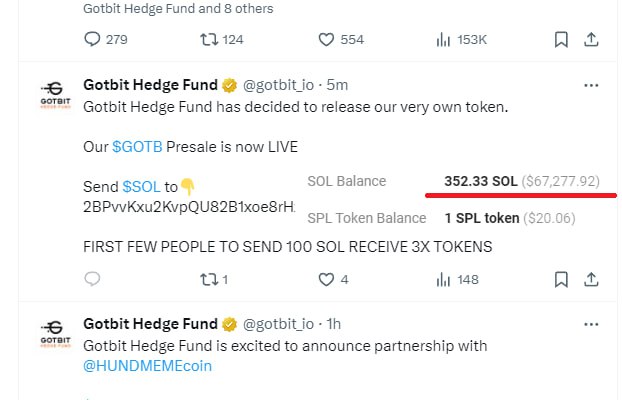The height and width of the screenshot is (400, 622).
Task: Share the GOTB presale tweet
Action: click(x=591, y=279)
